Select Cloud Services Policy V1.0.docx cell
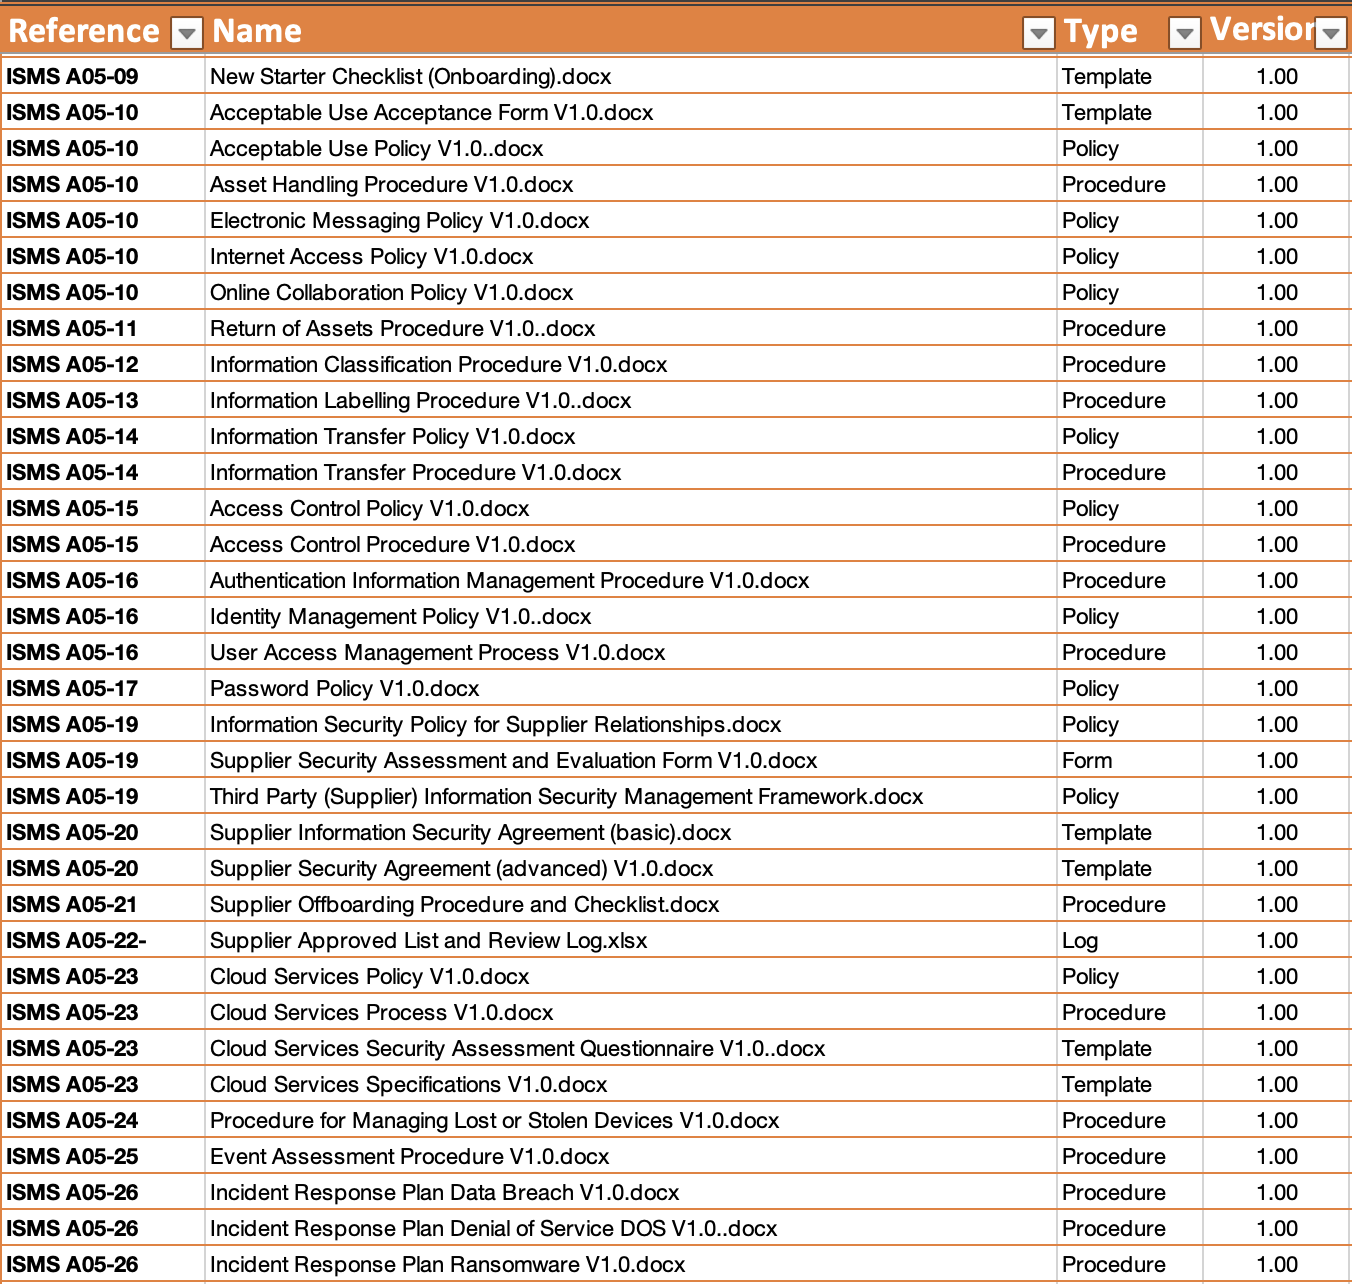Screen dimensions: 1352x1284 click(631, 976)
